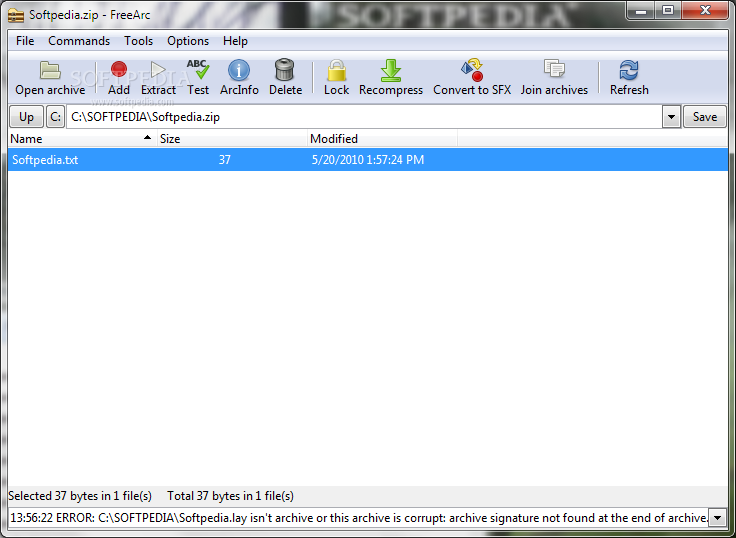The height and width of the screenshot is (538, 736).
Task: Click the Refresh toolbar icon
Action: pos(629,70)
